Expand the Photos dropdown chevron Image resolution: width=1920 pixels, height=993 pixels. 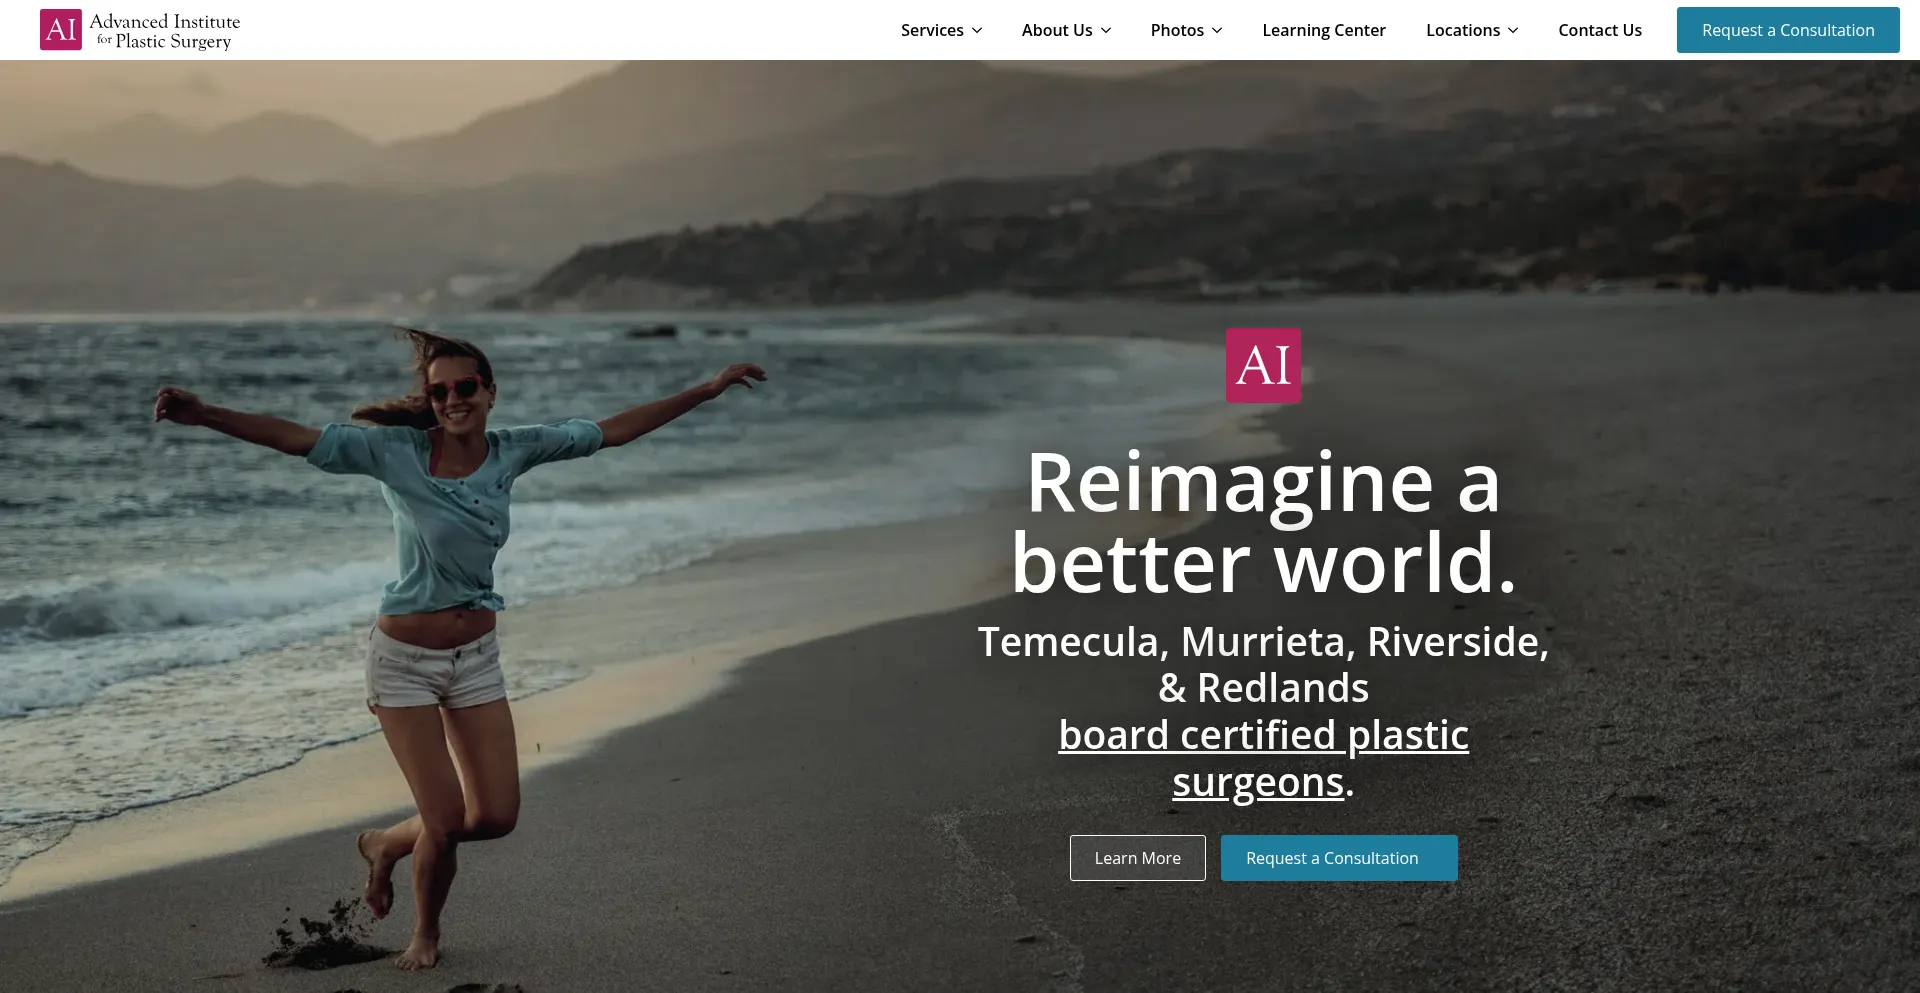click(x=1217, y=31)
